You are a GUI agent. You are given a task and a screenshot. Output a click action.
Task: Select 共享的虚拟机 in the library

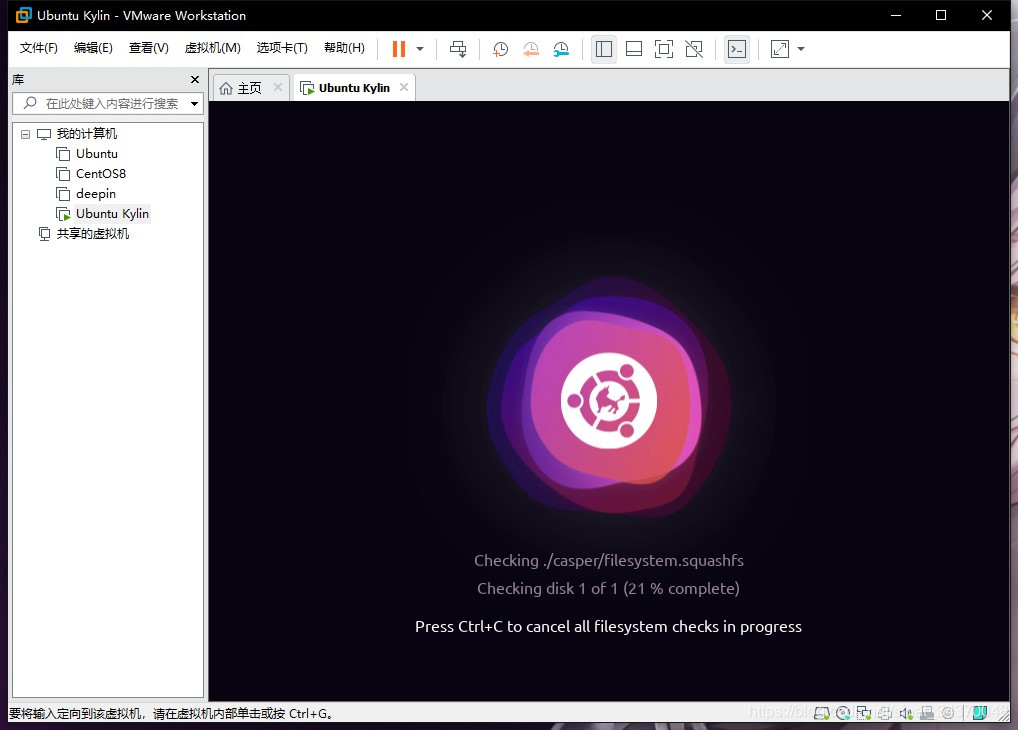pyautogui.click(x=92, y=234)
